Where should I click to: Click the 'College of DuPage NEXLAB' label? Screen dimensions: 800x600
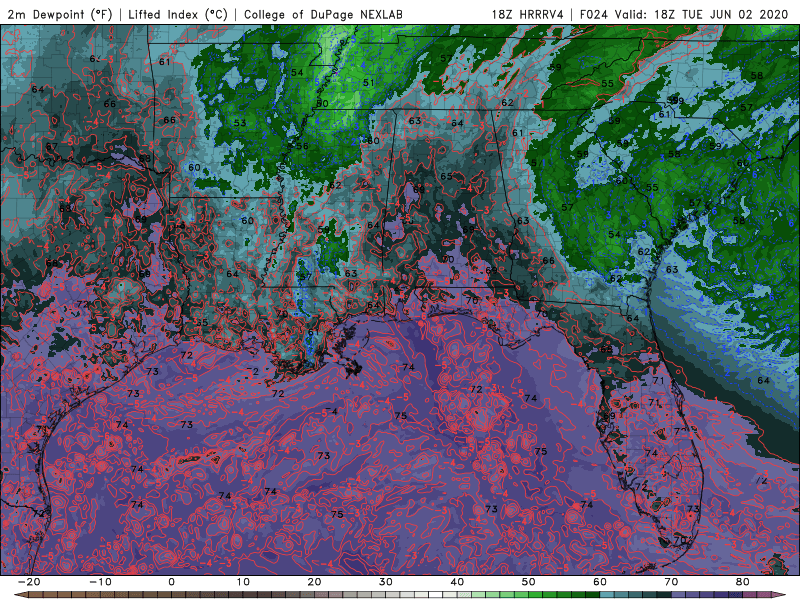[323, 15]
